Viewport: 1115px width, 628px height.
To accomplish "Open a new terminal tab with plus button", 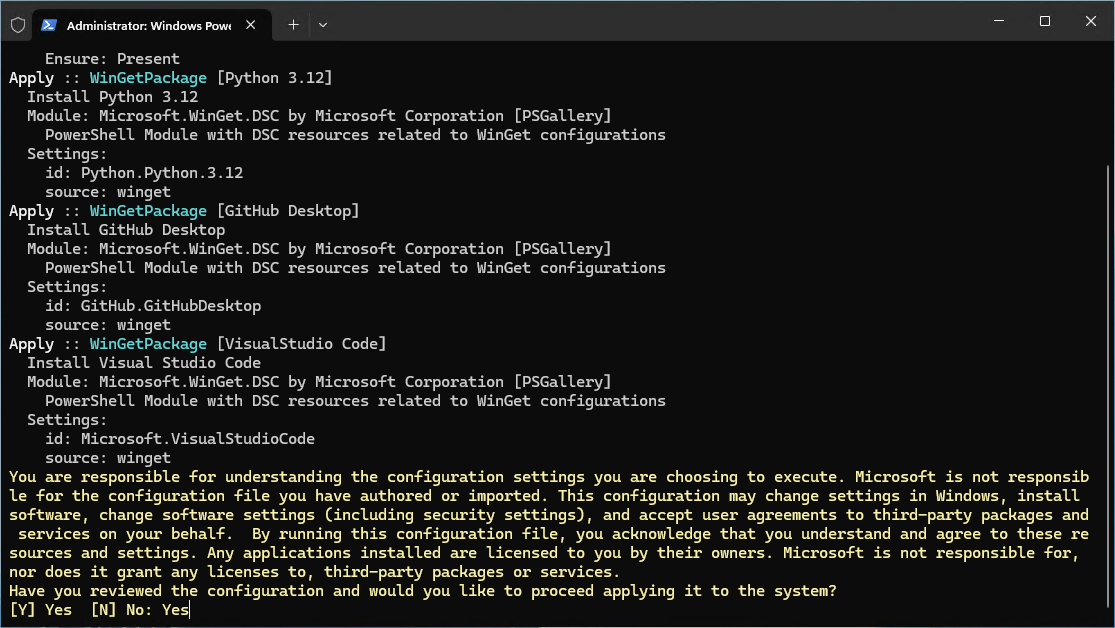I will pyautogui.click(x=293, y=25).
